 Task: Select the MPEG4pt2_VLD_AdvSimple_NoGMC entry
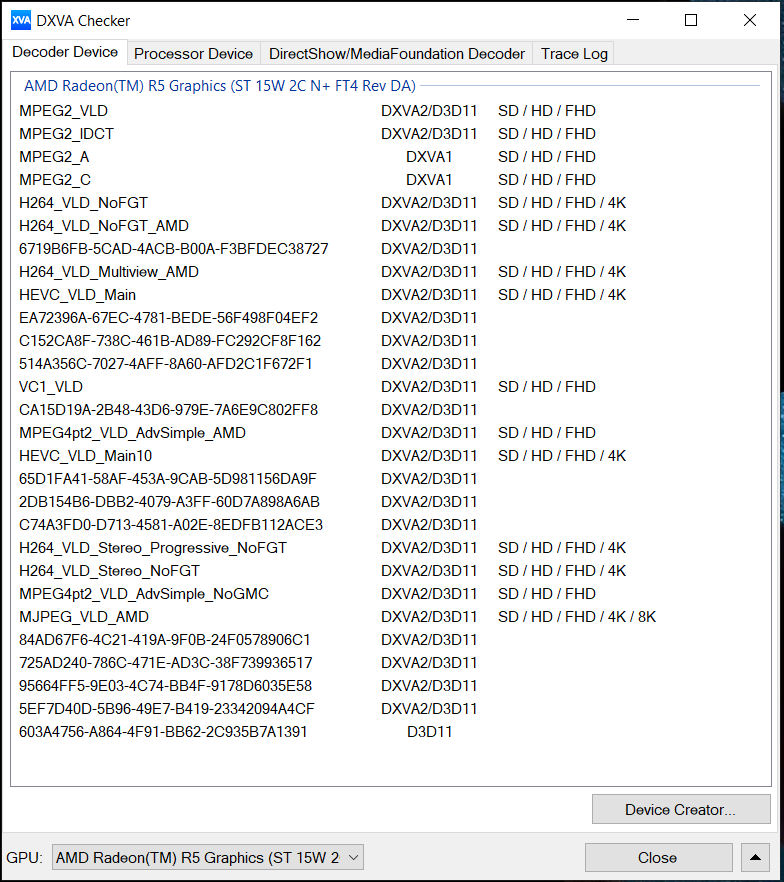click(x=144, y=594)
